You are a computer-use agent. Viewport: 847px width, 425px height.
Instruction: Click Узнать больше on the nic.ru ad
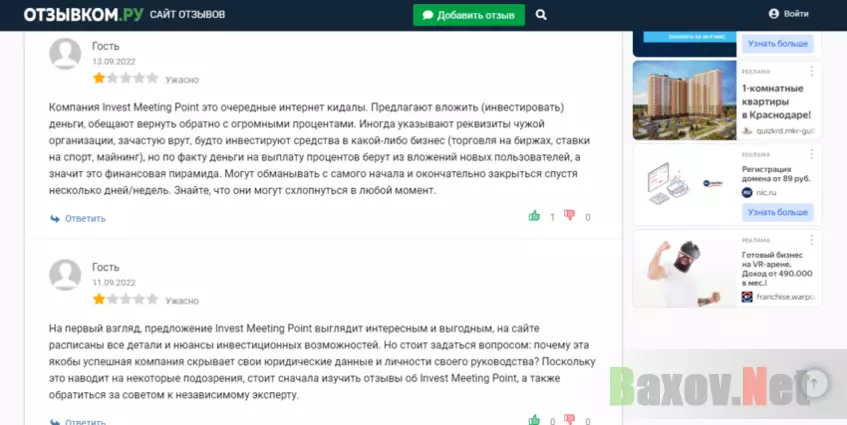777,212
